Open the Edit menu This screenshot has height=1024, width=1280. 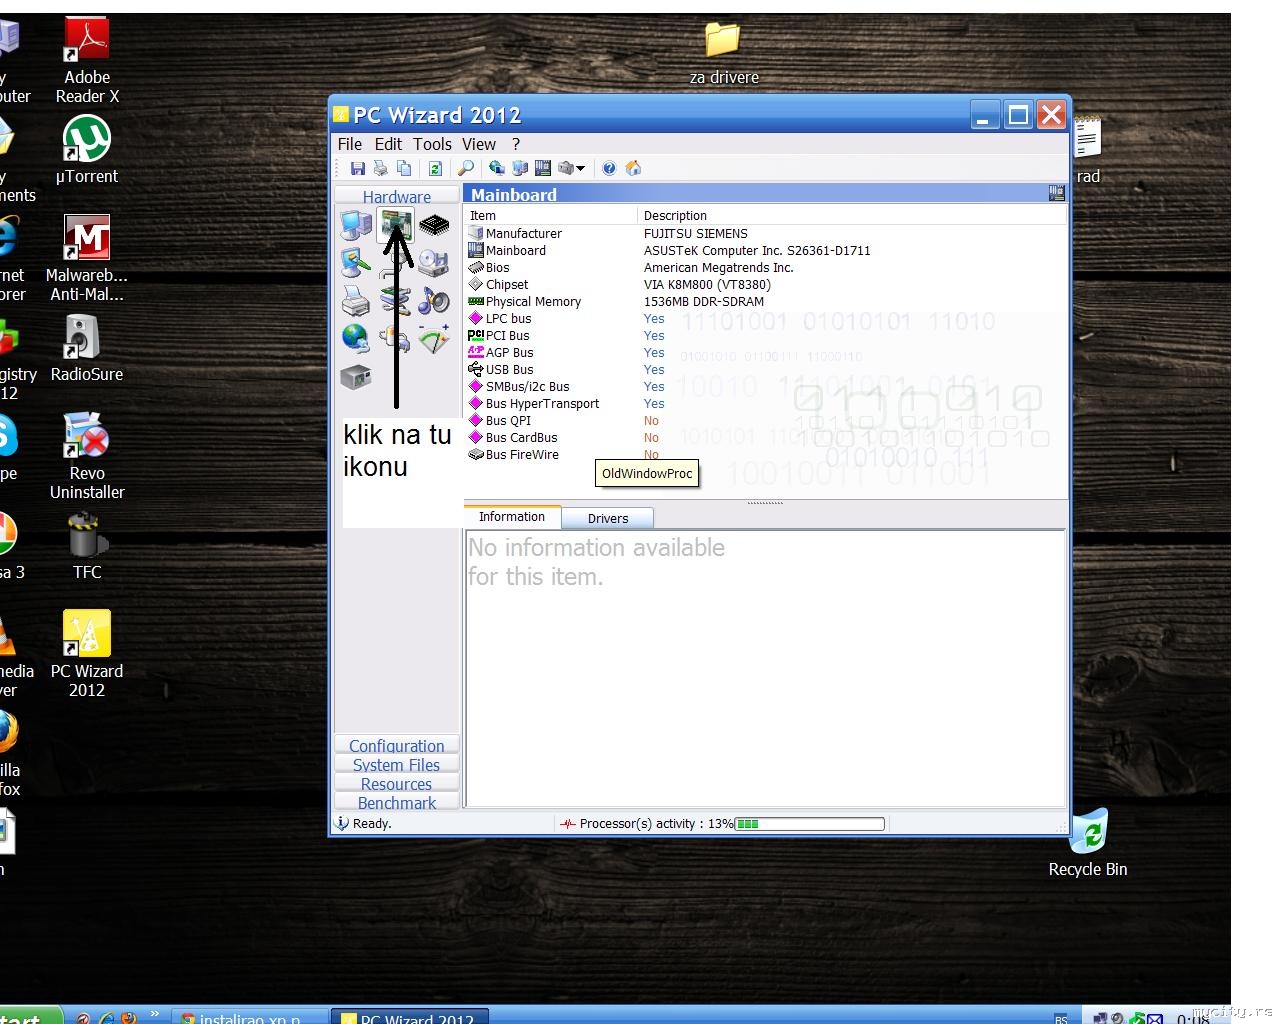pos(388,144)
